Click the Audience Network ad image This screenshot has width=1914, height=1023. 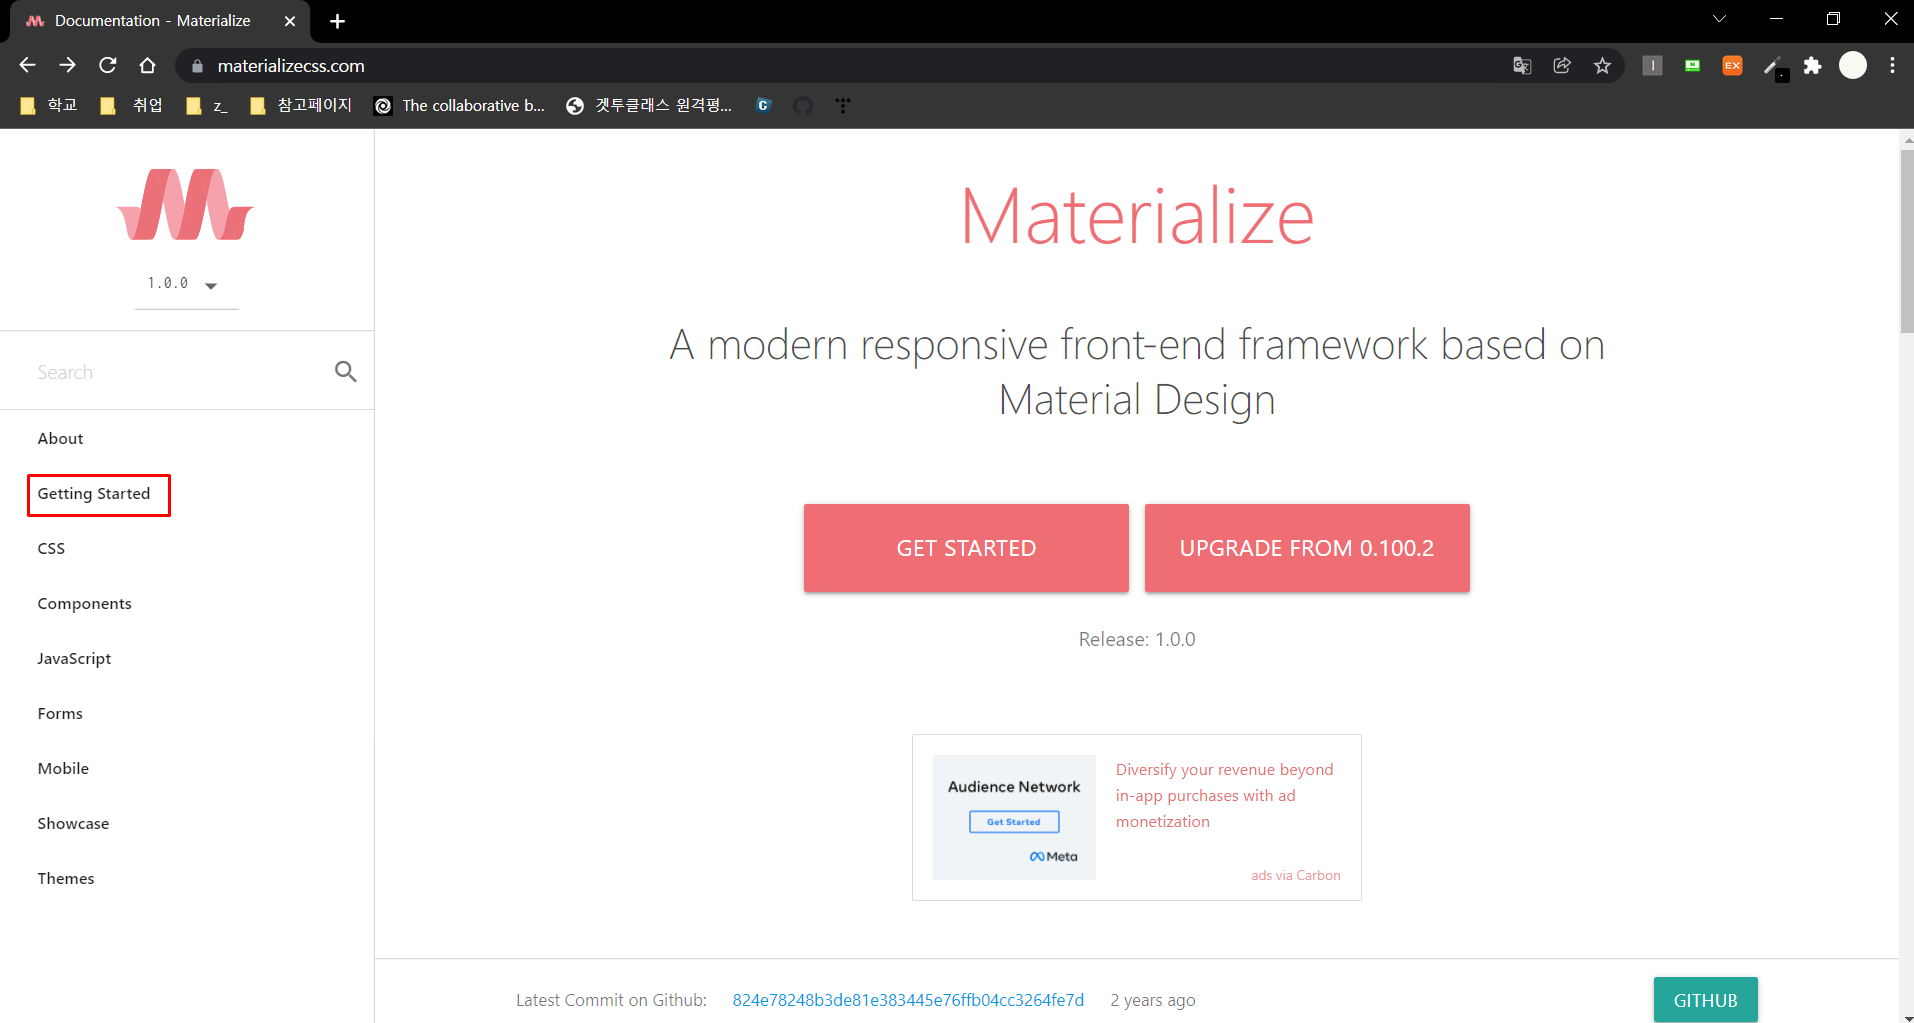1014,817
